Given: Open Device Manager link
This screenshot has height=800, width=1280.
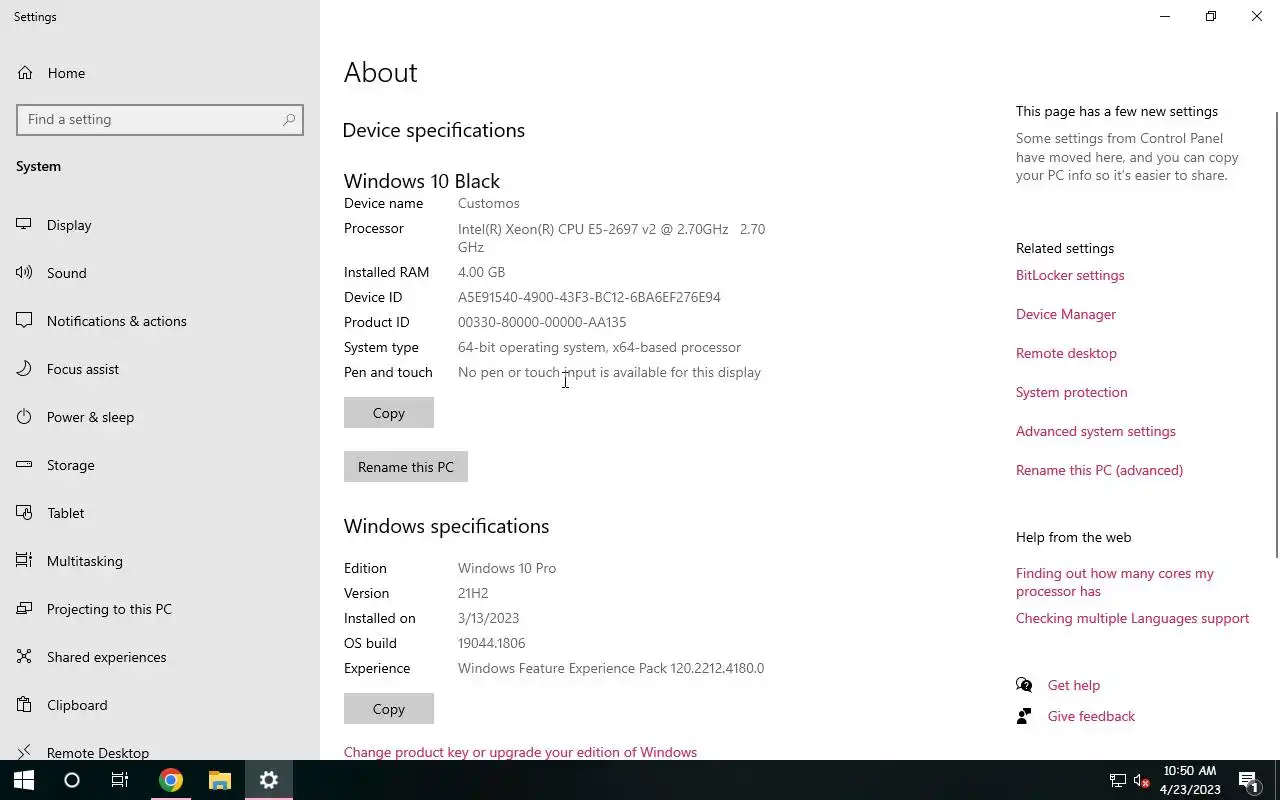Looking at the screenshot, I should click(x=1066, y=314).
